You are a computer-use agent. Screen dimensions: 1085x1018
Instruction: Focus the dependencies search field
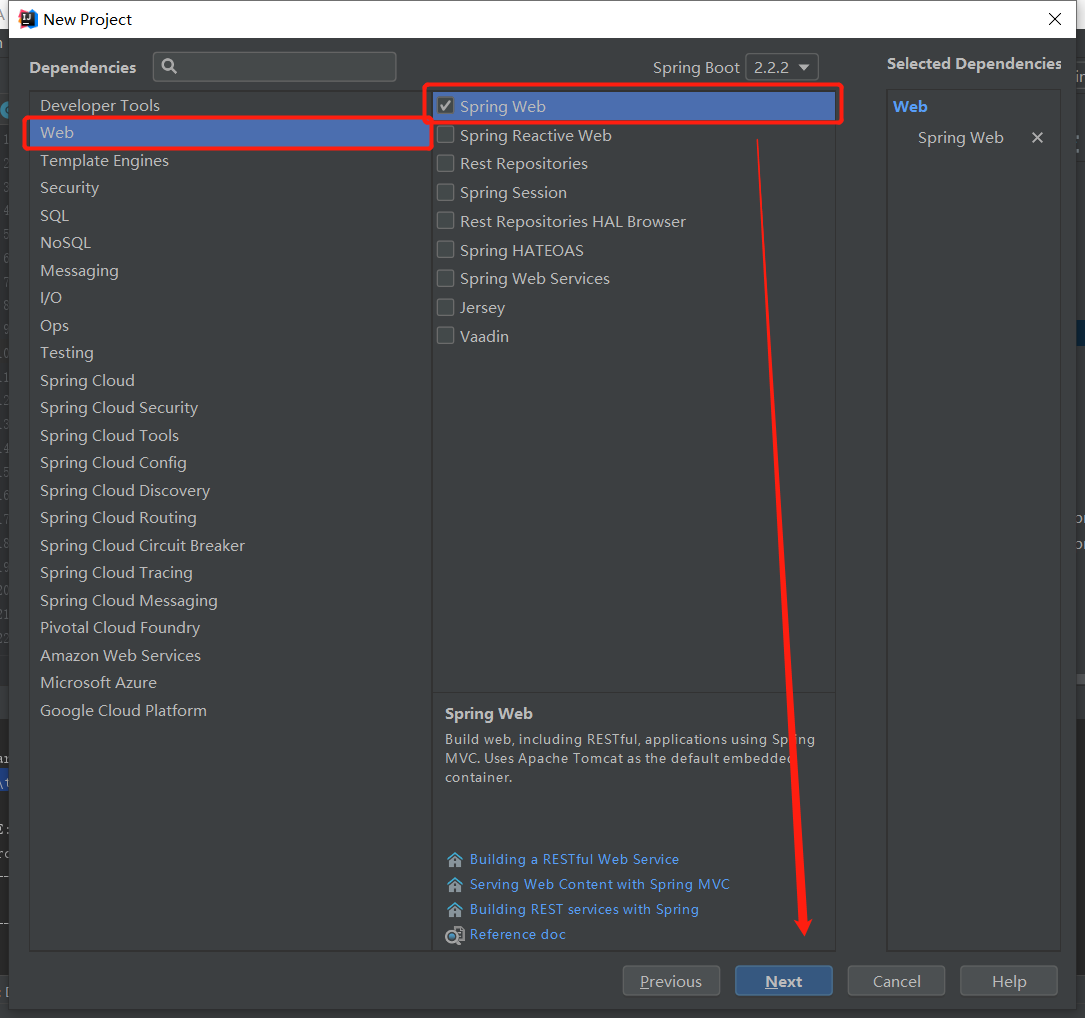click(275, 66)
